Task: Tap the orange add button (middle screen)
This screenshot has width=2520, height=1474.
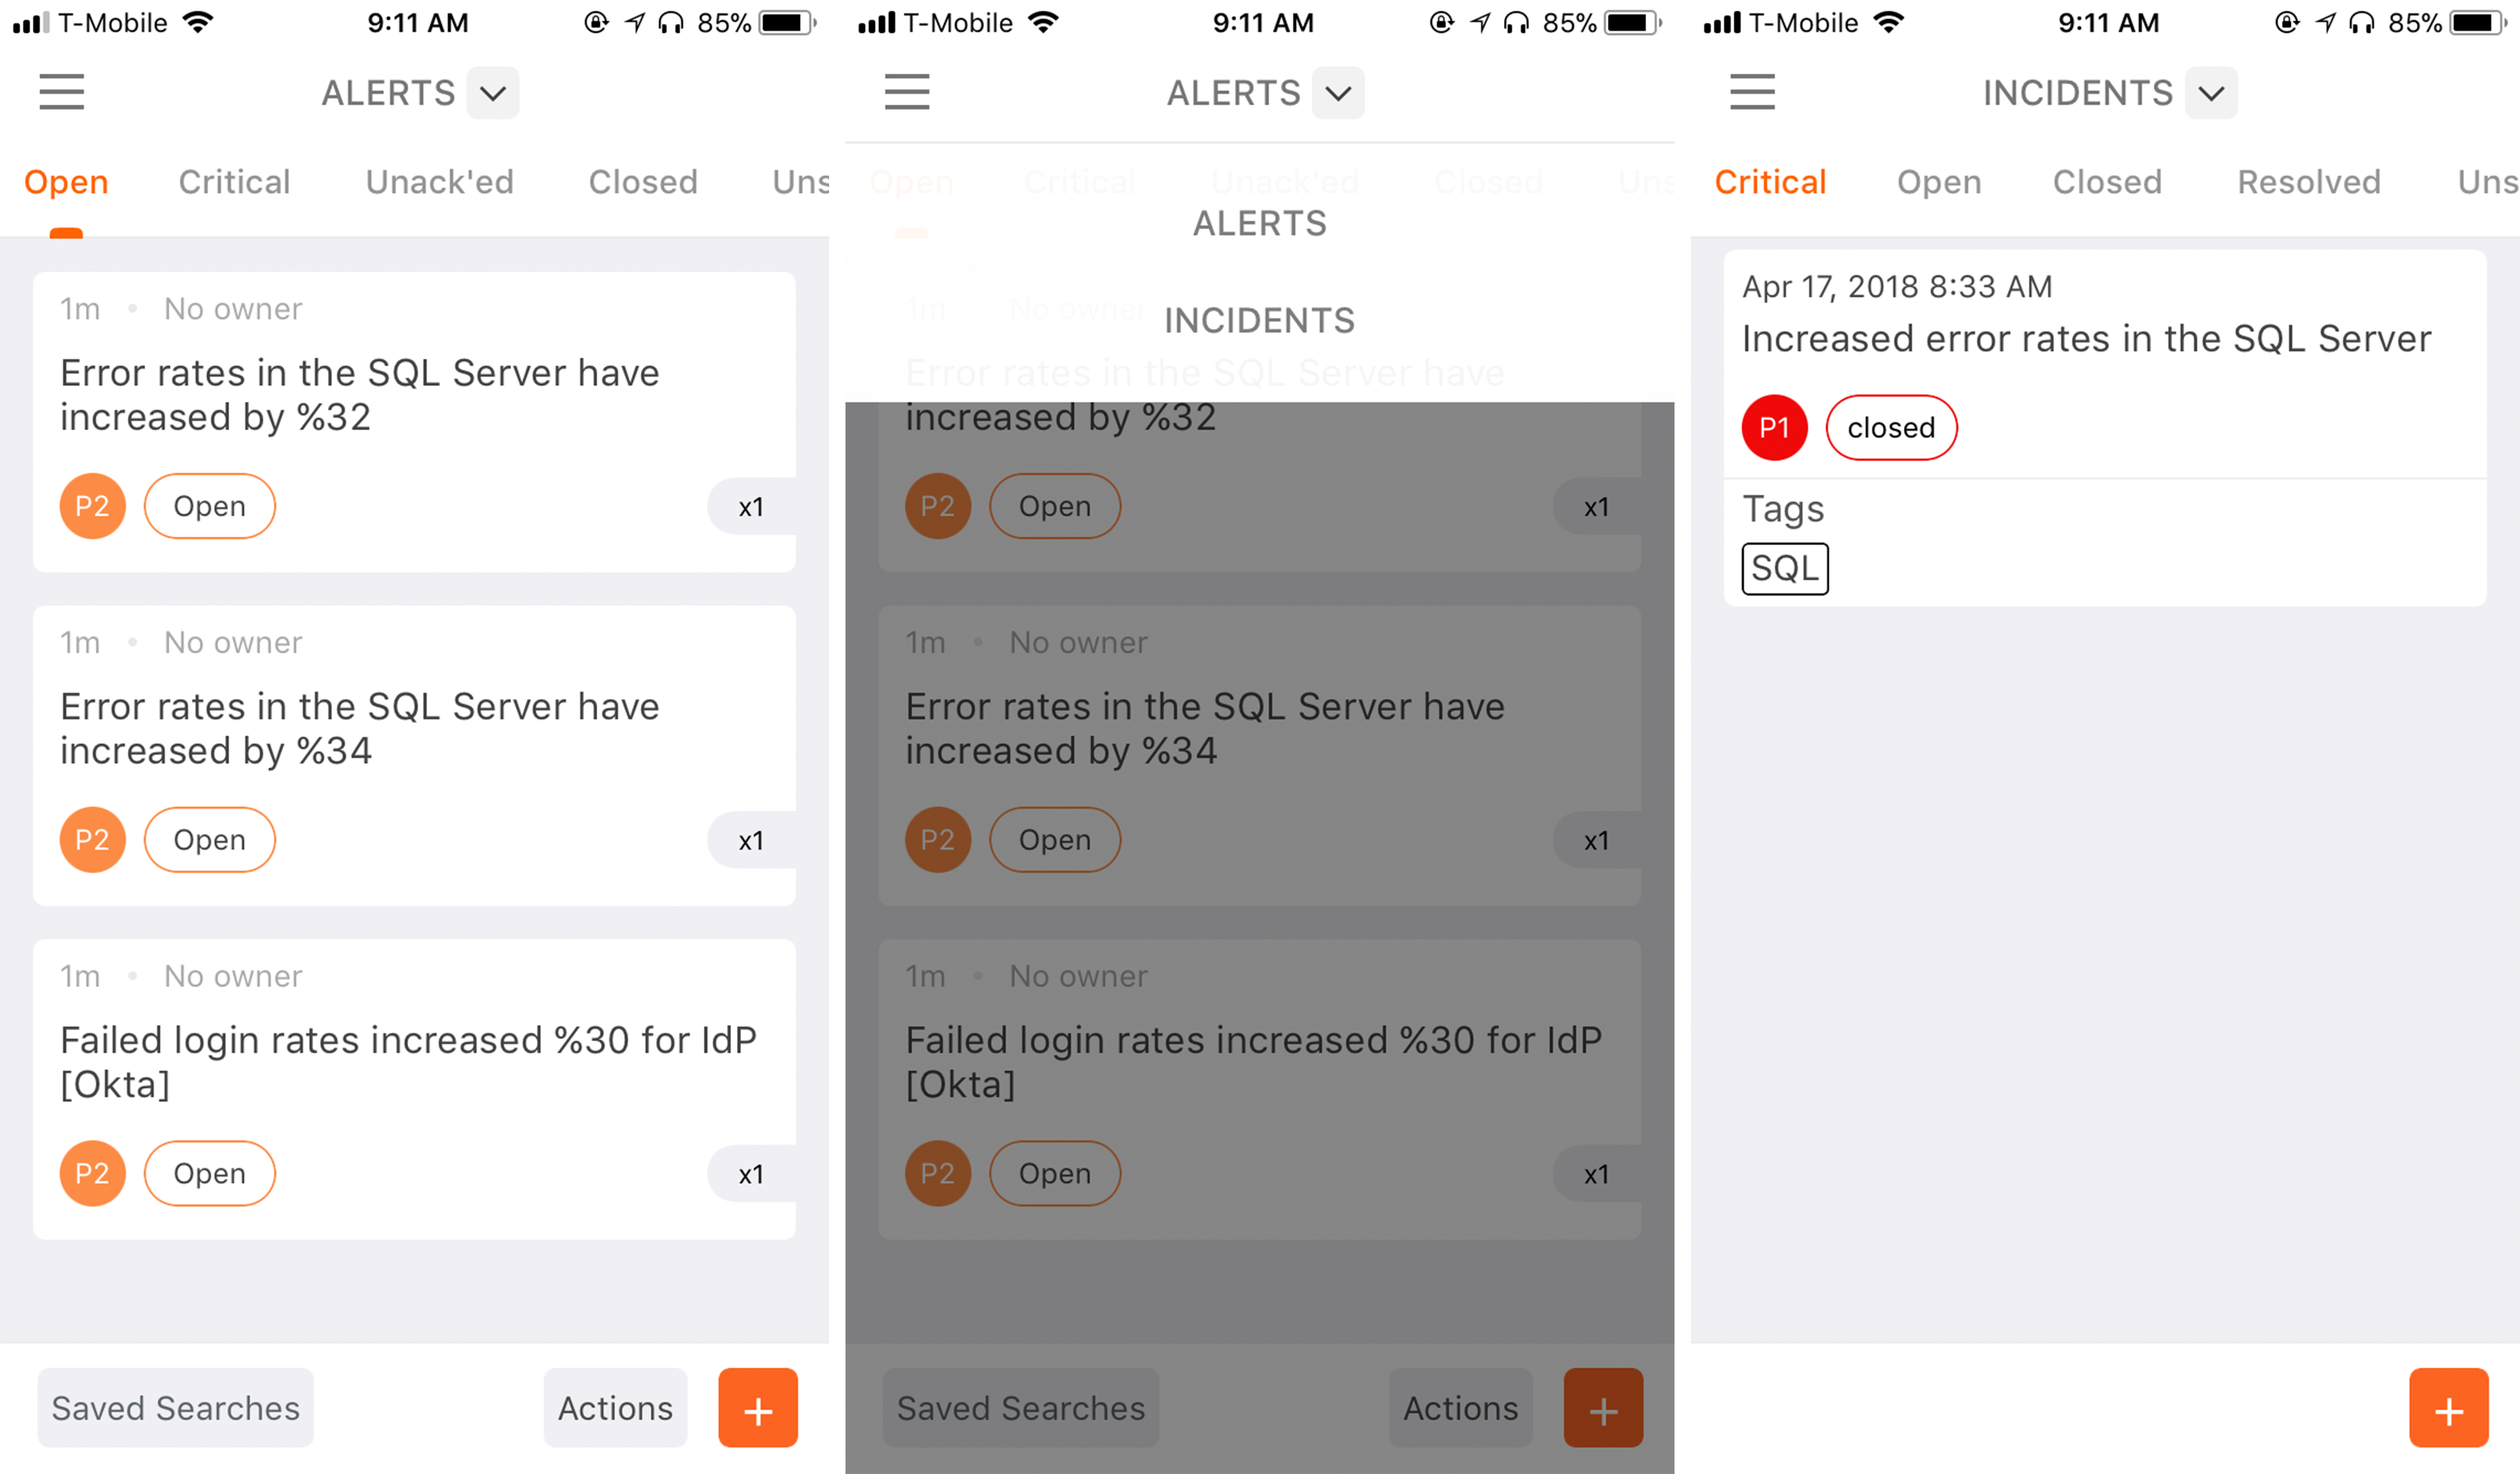Action: click(1600, 1409)
